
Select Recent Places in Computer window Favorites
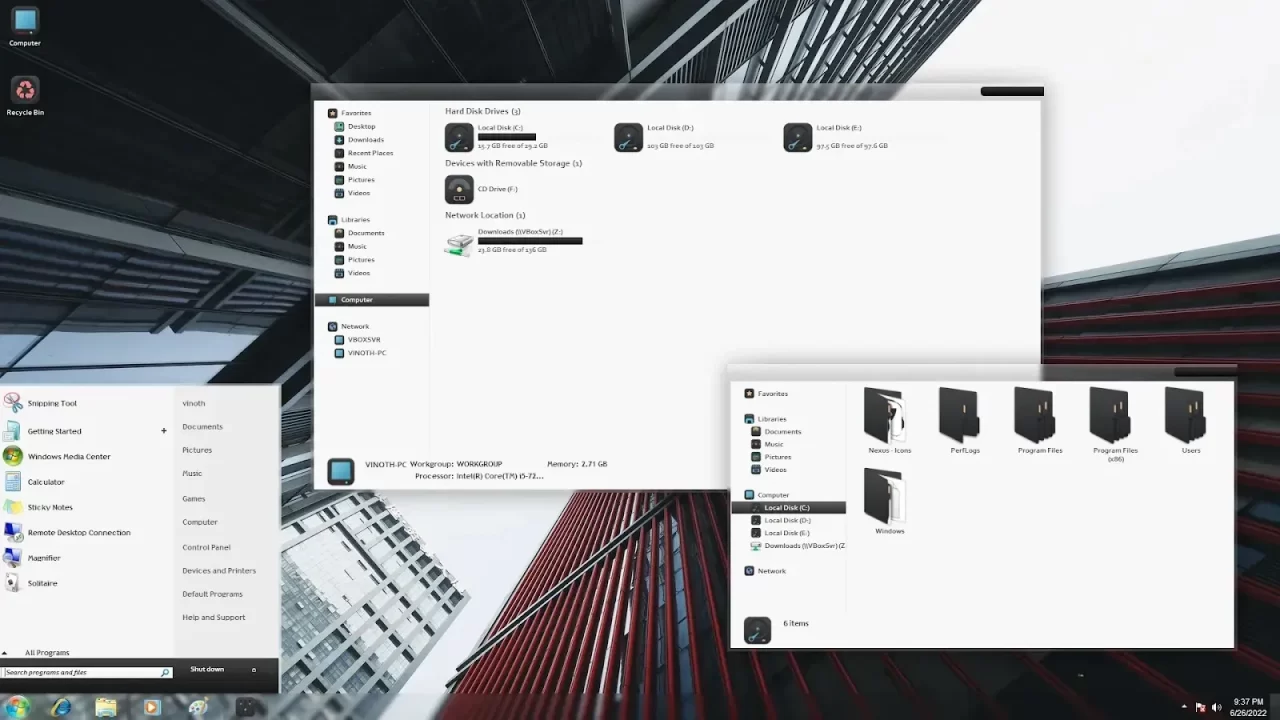pyautogui.click(x=363, y=153)
